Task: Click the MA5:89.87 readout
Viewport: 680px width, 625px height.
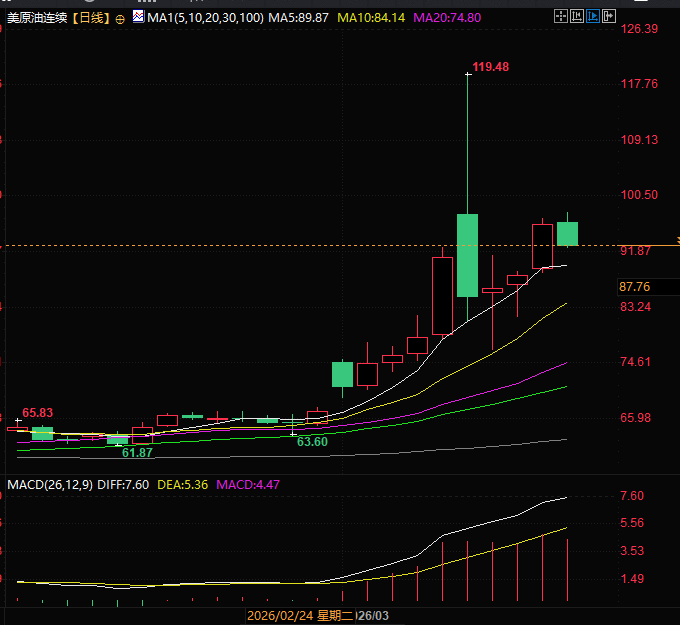Action: (298, 18)
